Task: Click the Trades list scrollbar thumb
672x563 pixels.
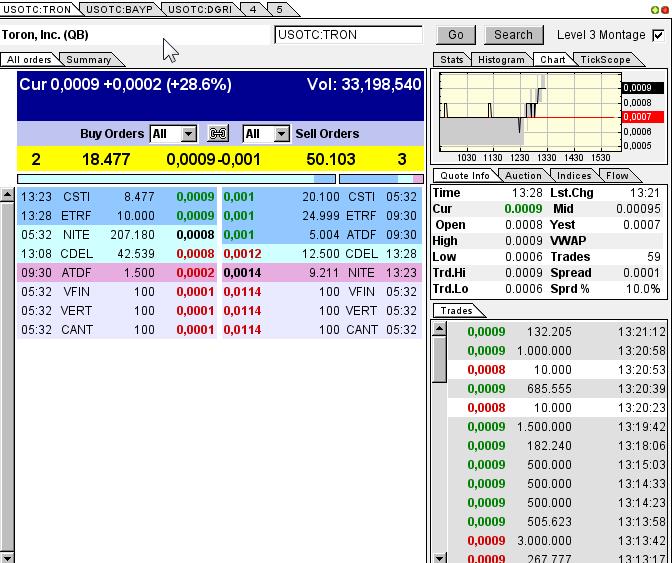Action: pyautogui.click(x=439, y=359)
